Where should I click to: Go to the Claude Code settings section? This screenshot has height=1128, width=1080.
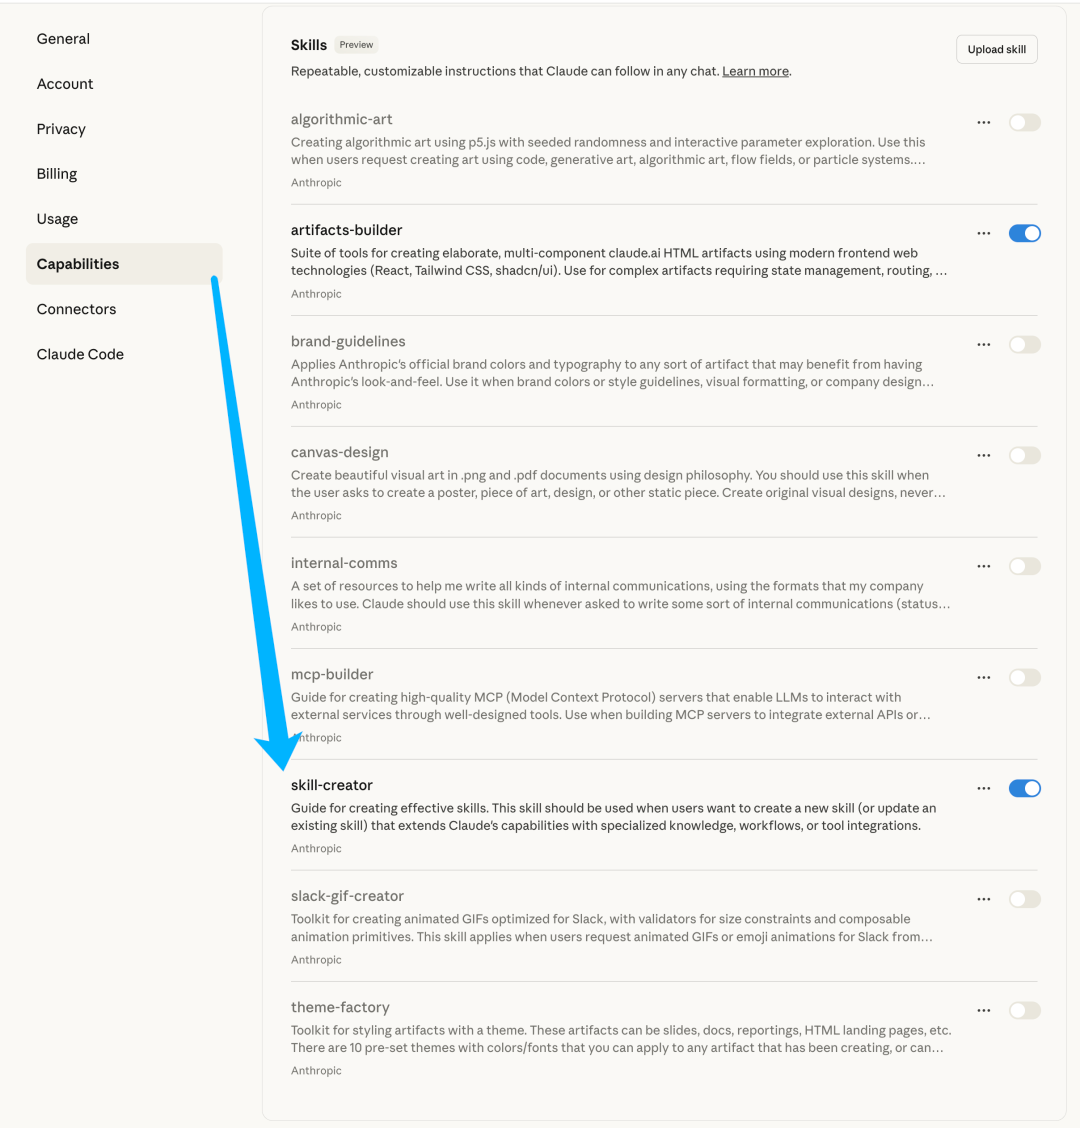(x=80, y=354)
